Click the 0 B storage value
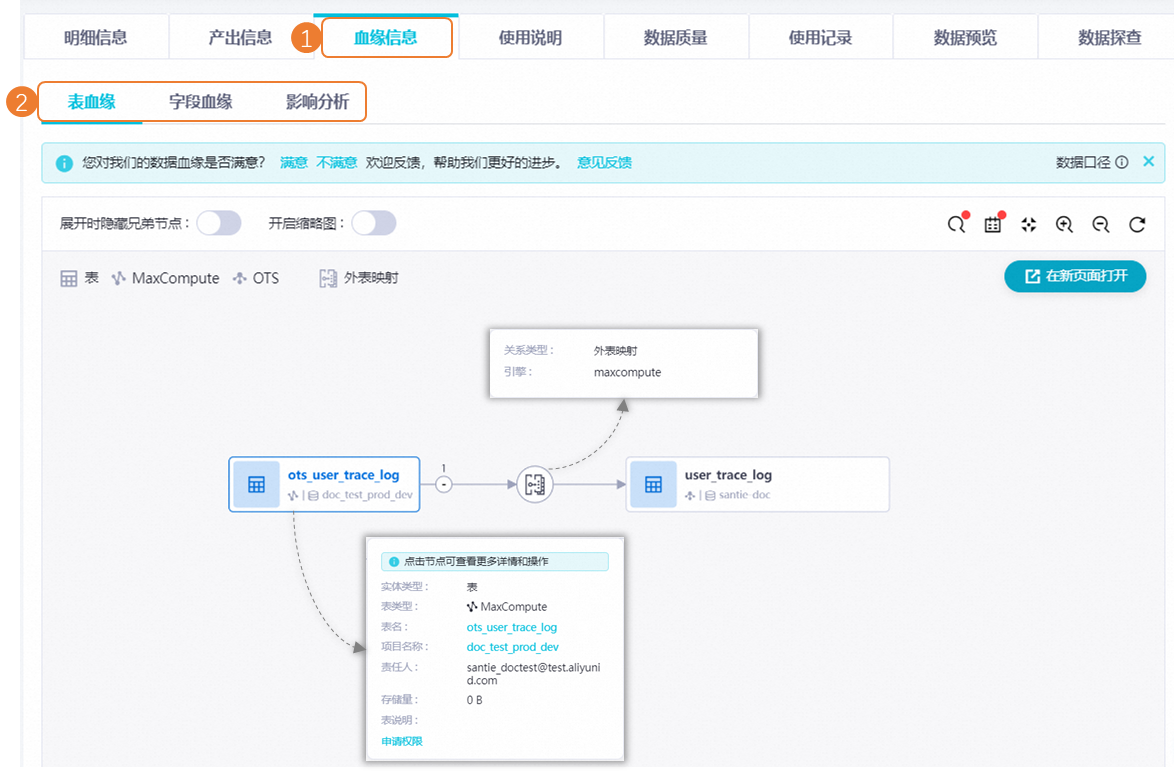This screenshot has height=774, width=1174. click(x=475, y=700)
